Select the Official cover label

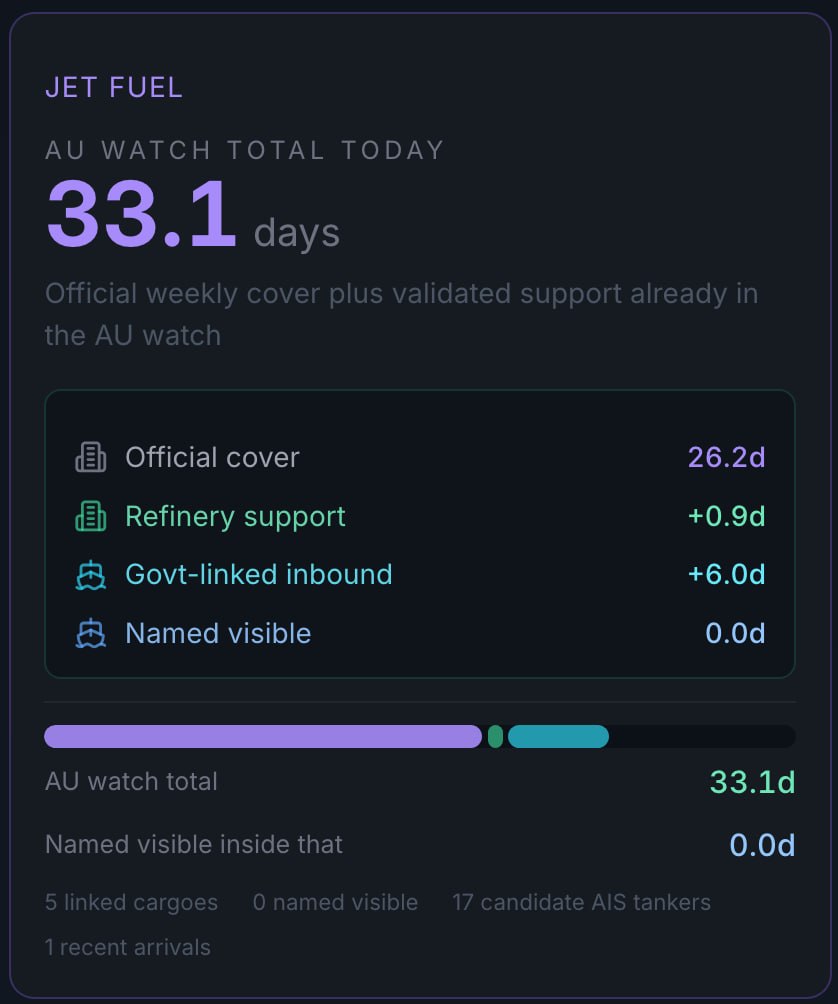click(x=213, y=457)
